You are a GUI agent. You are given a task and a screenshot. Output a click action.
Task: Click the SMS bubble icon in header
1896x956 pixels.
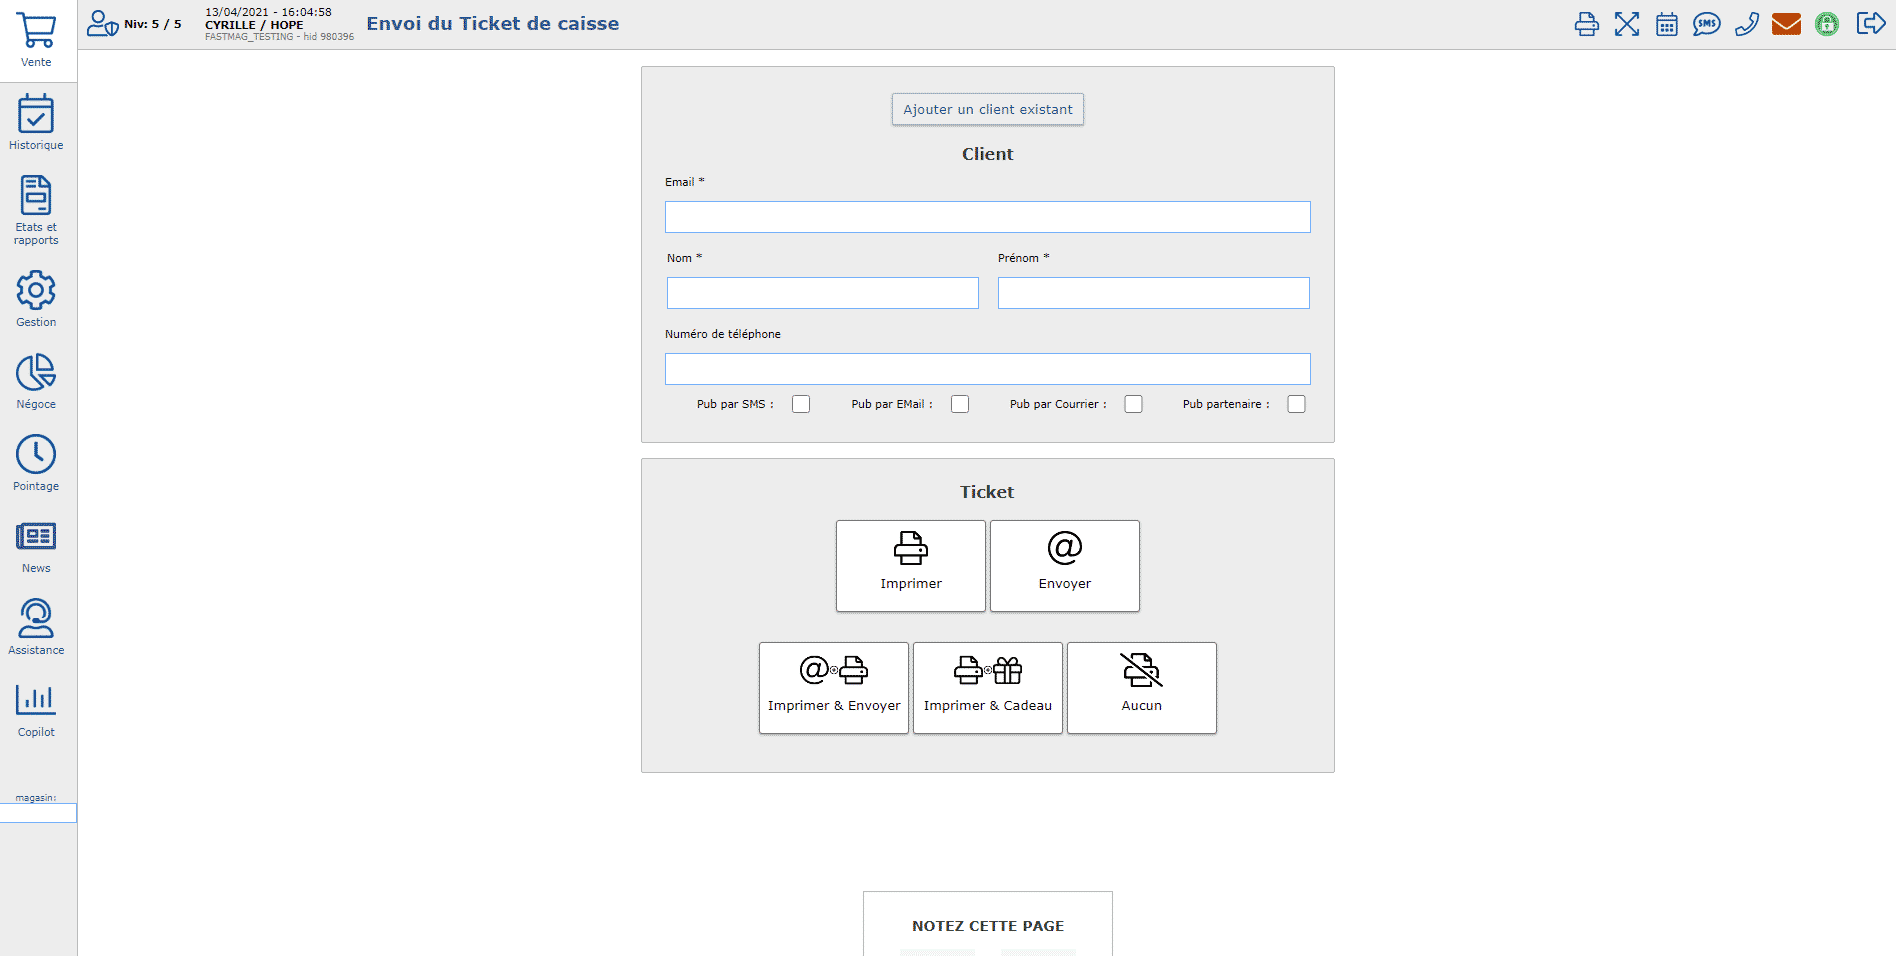pyautogui.click(x=1706, y=24)
